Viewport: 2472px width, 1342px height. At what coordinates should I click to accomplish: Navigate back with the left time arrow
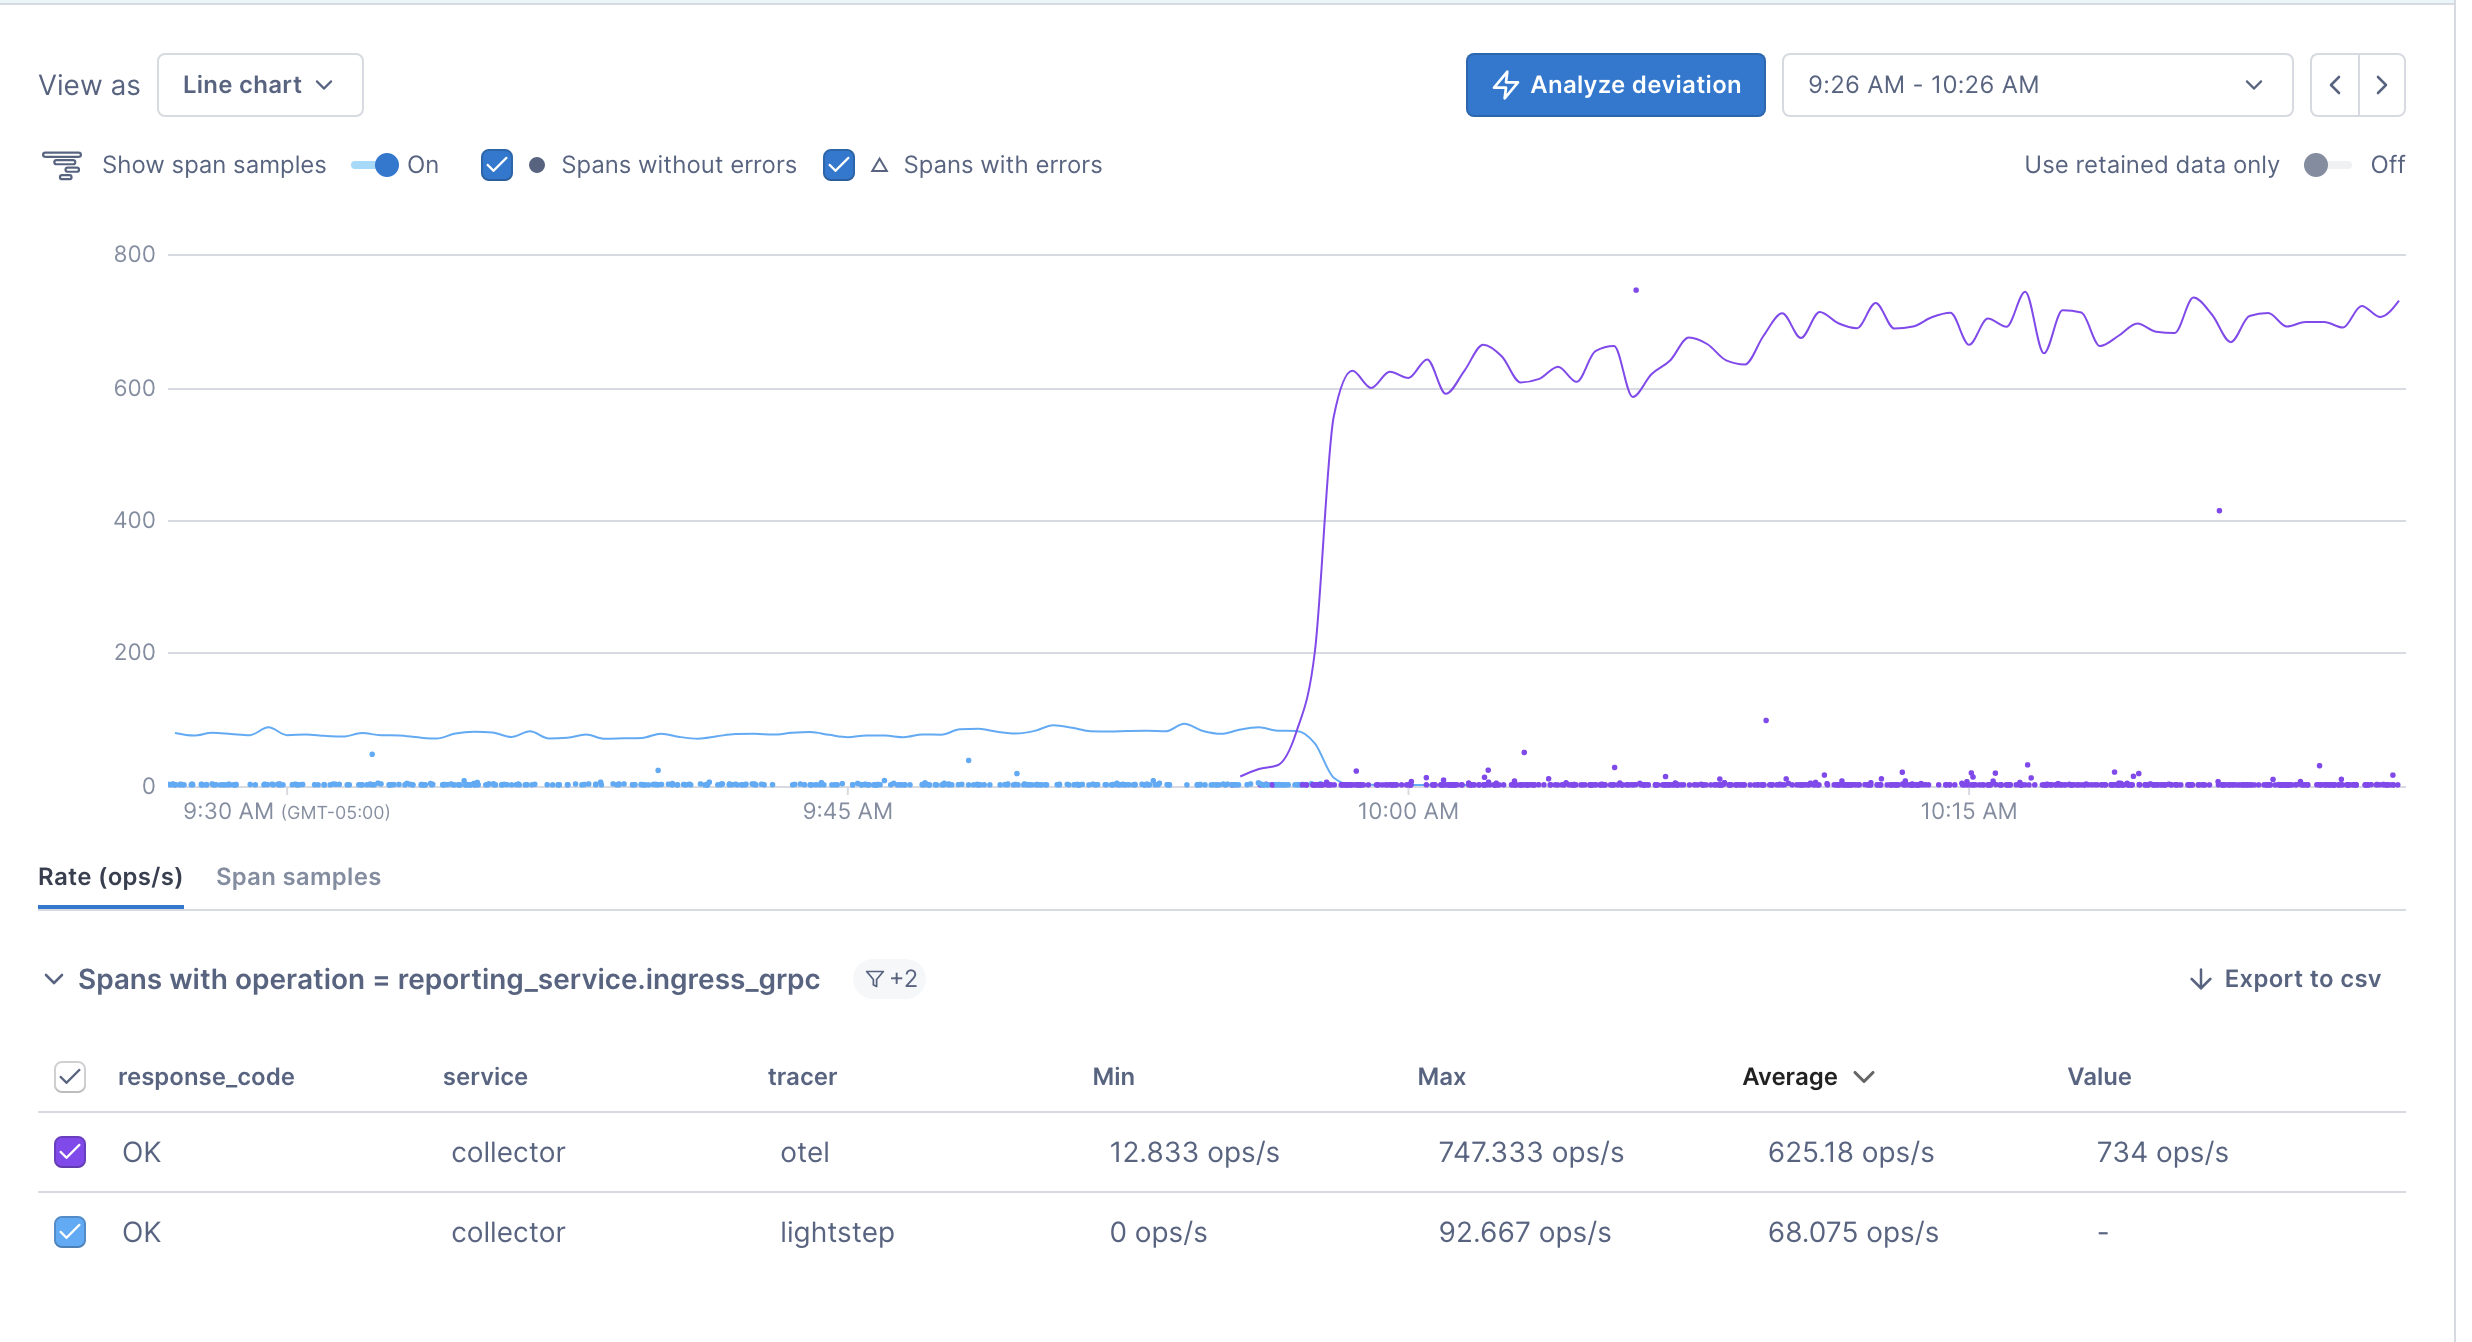2334,85
